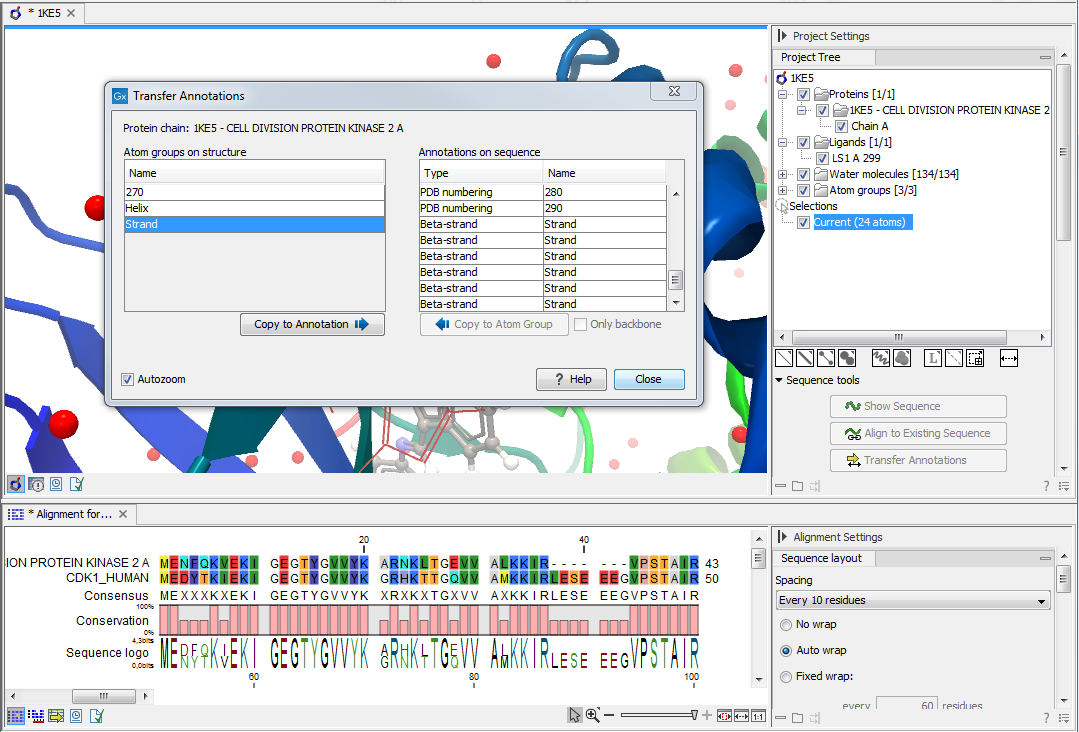The image size is (1079, 732).
Task: Click the Copy to Annotation button
Action: click(x=311, y=324)
